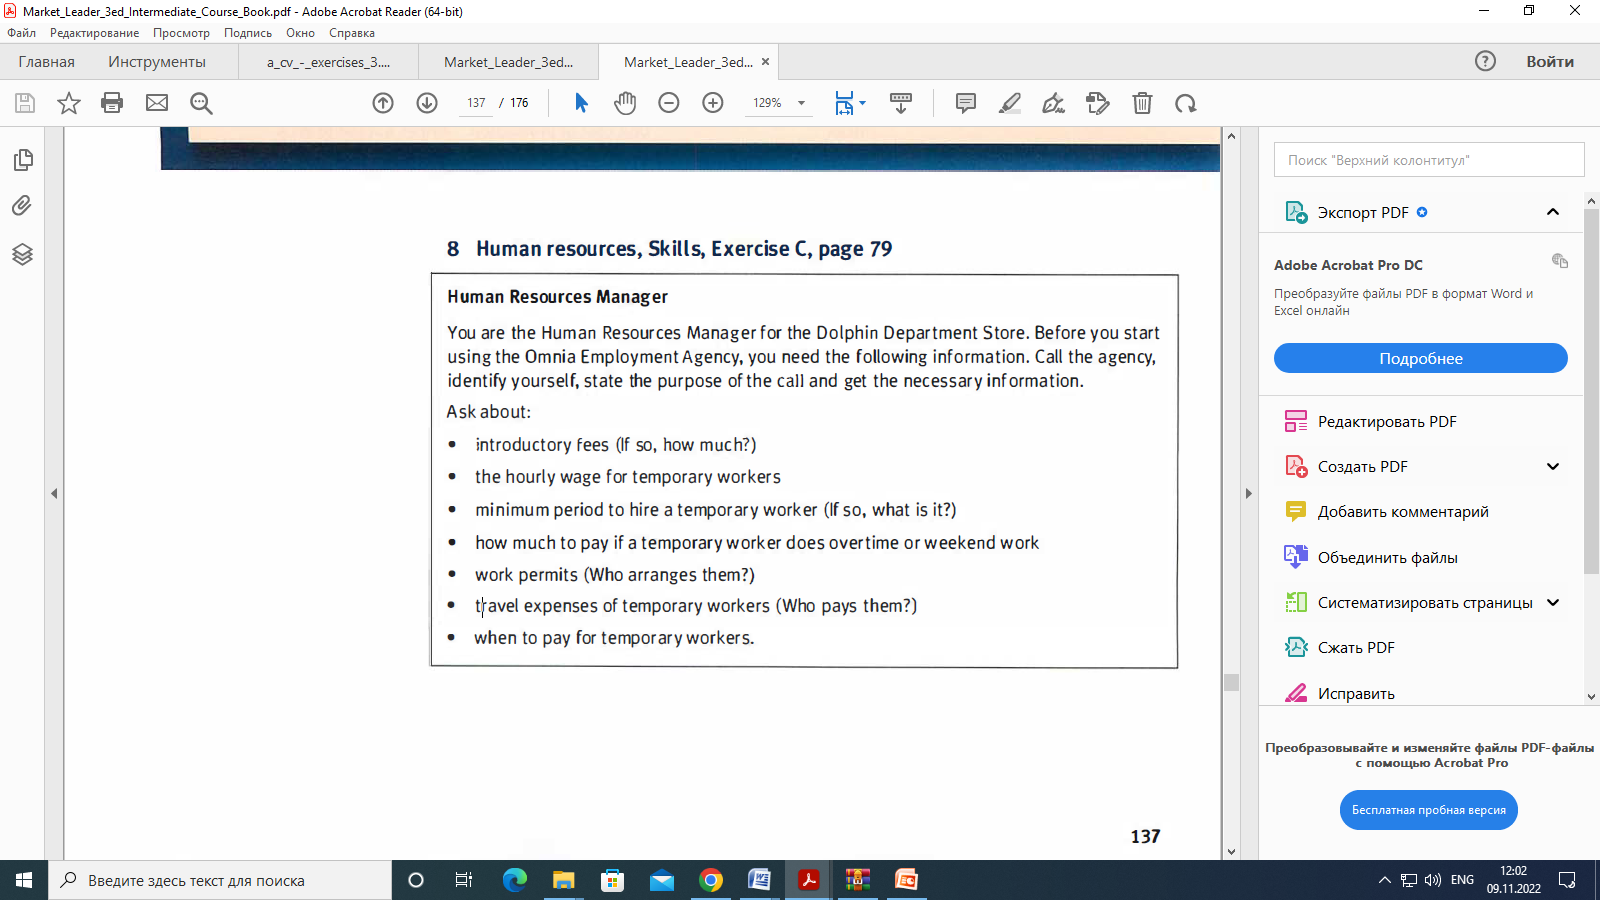
Task: Click Бесплатная пробная версия button
Action: click(x=1429, y=810)
